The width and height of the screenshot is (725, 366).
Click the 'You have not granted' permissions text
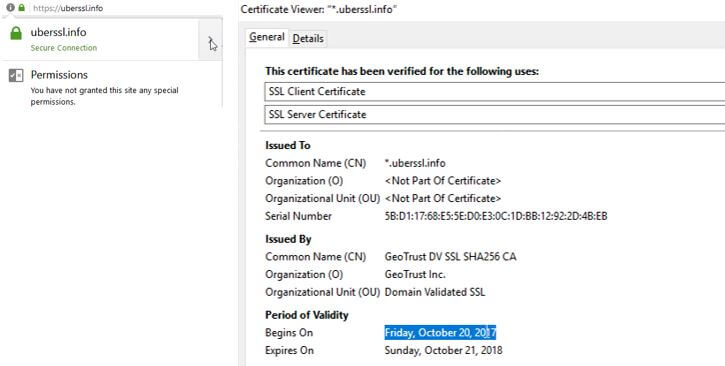[x=104, y=96]
